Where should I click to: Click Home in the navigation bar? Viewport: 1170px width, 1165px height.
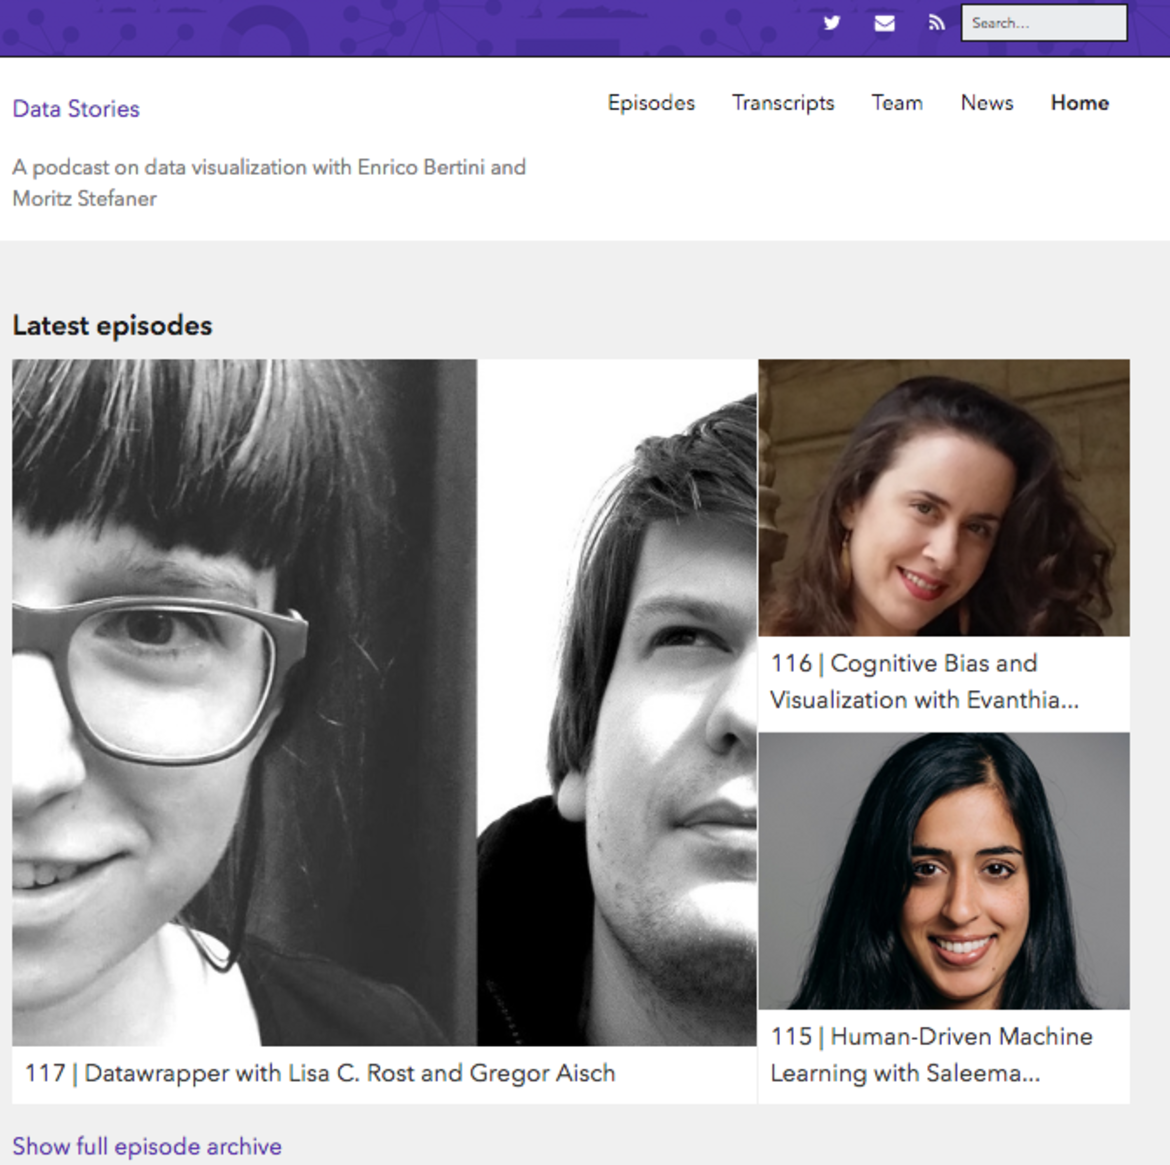(1079, 103)
